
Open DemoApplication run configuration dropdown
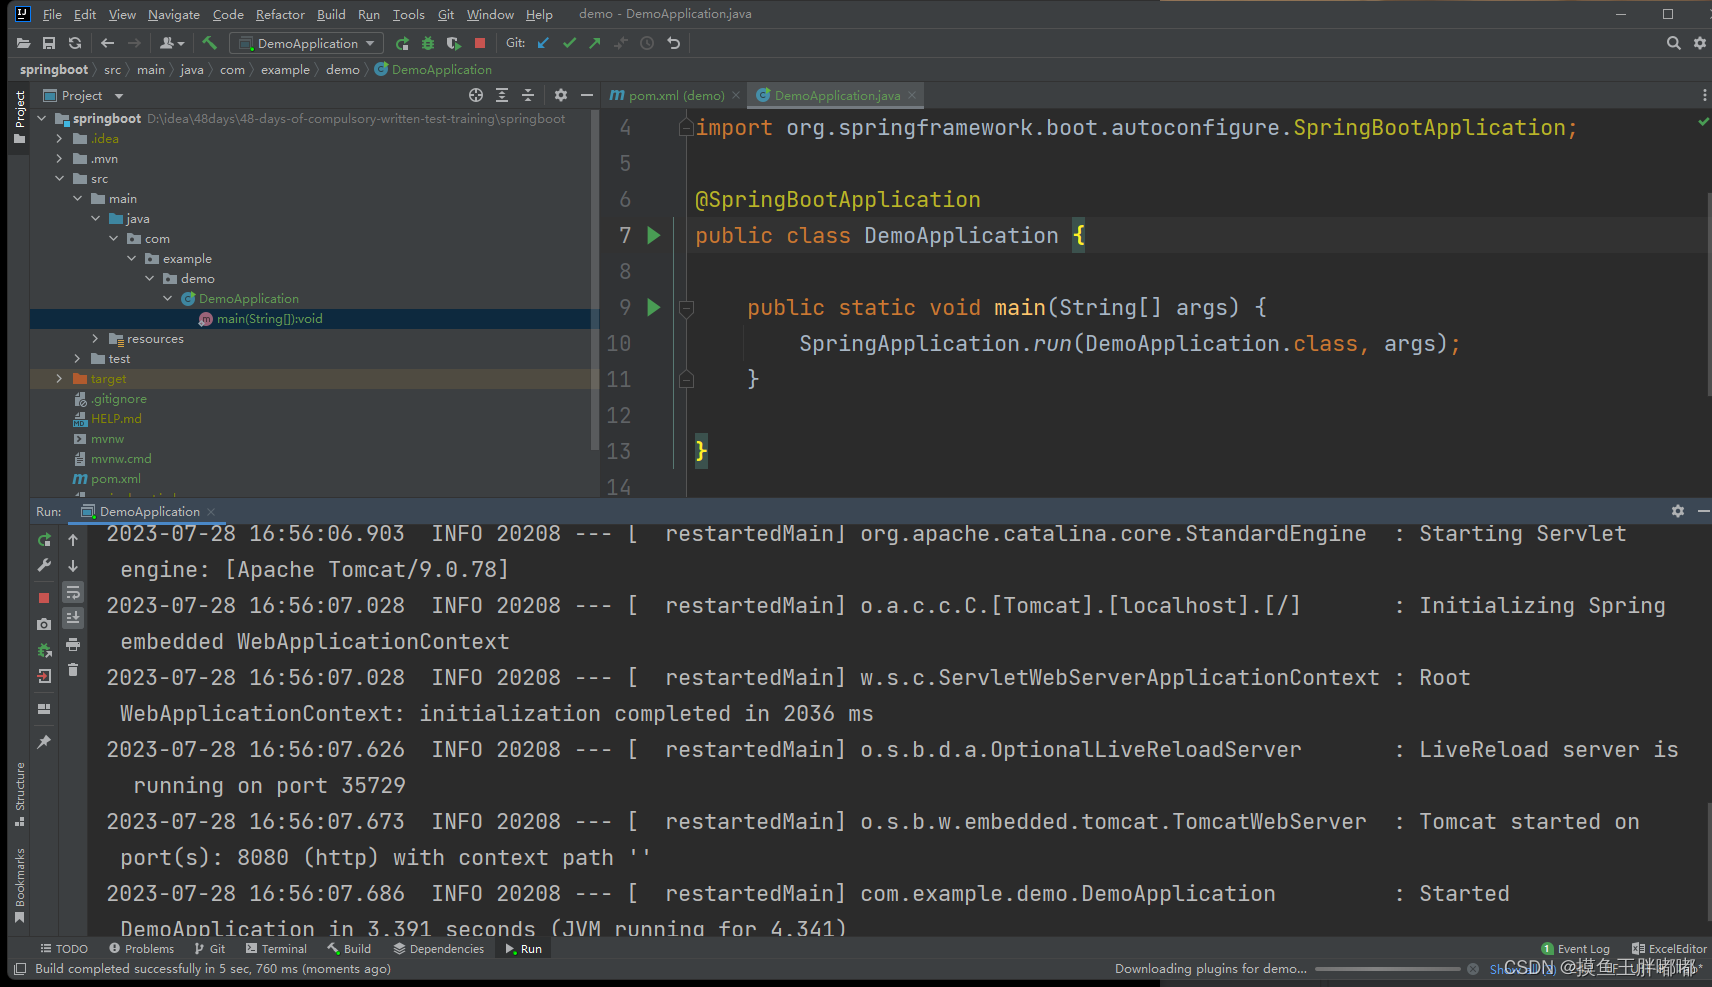click(307, 43)
